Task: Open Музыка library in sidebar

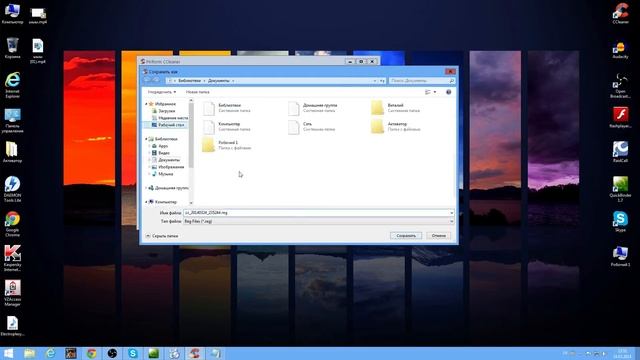Action: (x=162, y=174)
